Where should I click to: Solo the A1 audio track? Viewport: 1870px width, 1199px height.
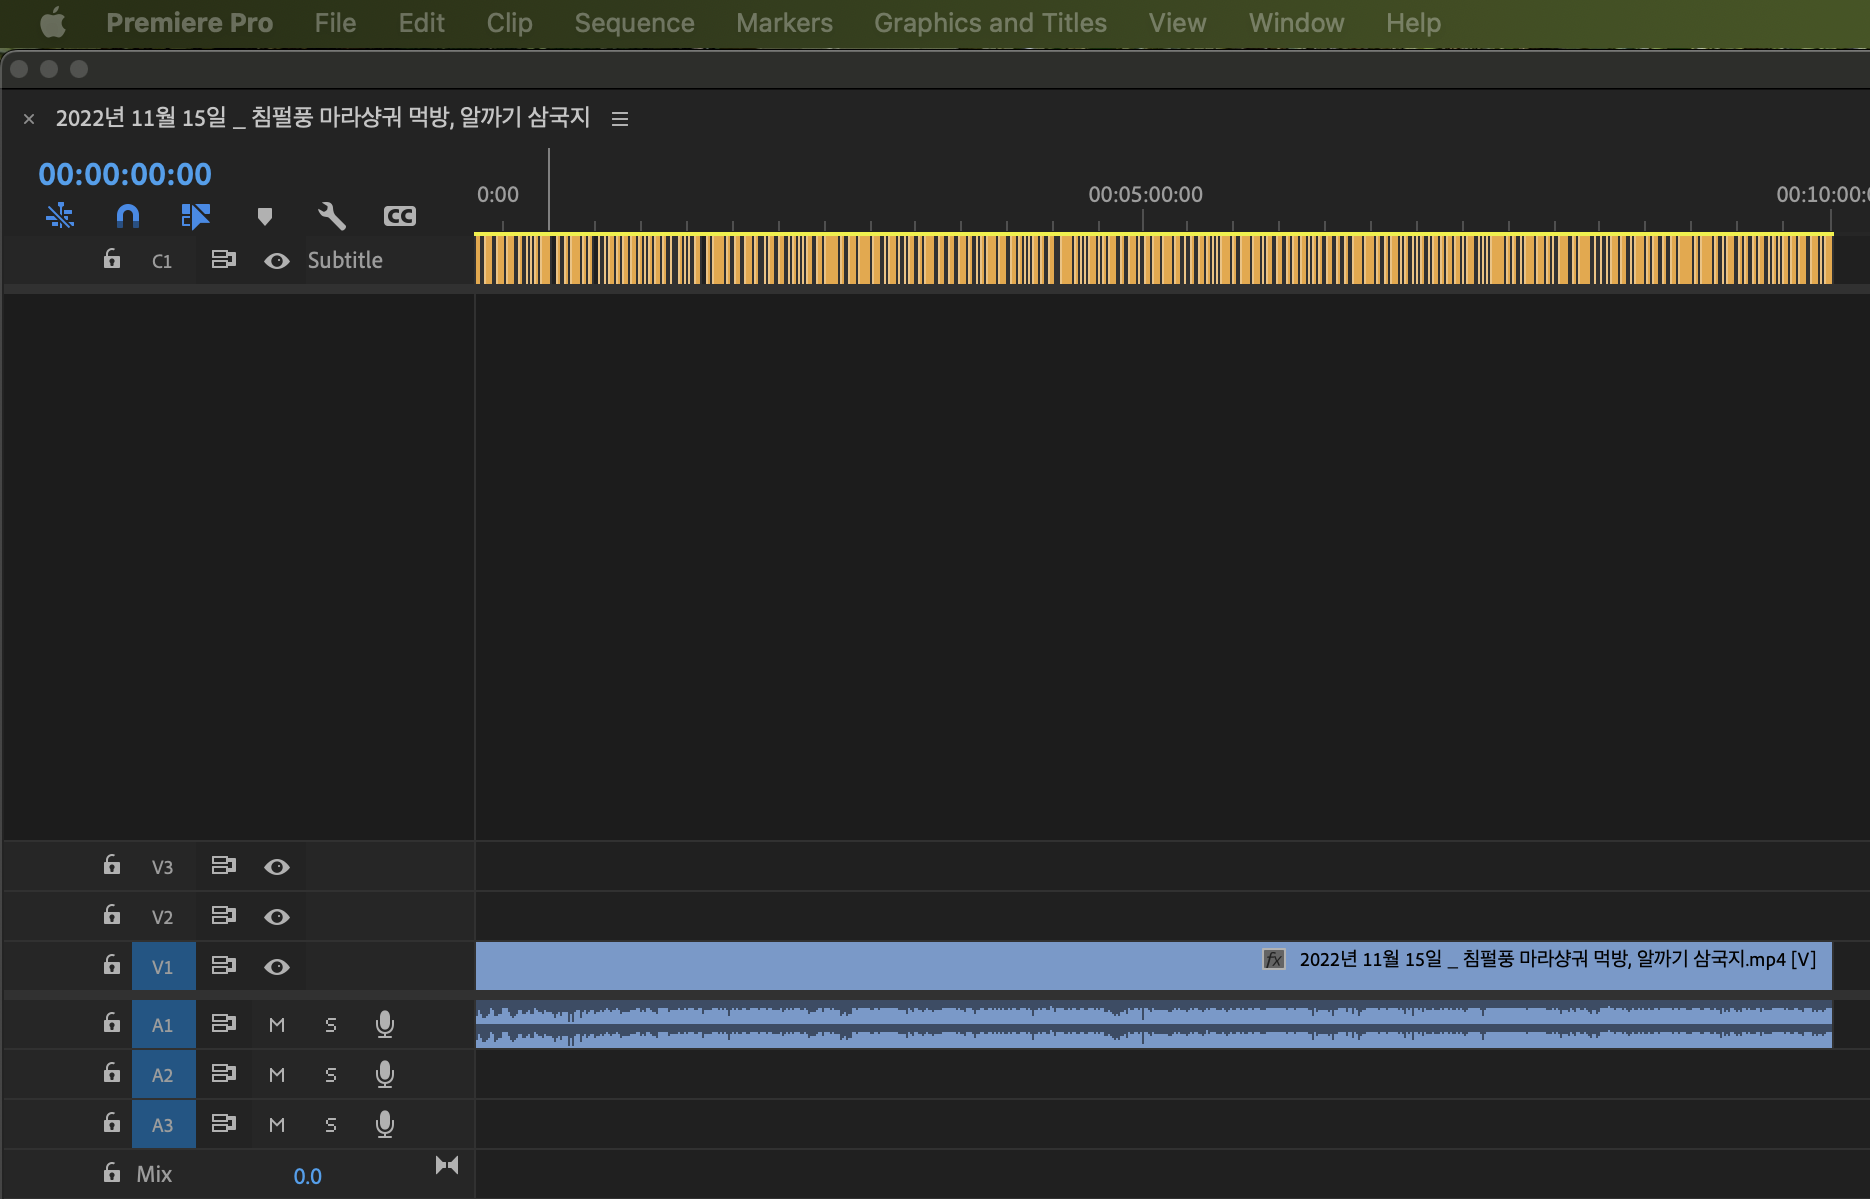tap(331, 1025)
